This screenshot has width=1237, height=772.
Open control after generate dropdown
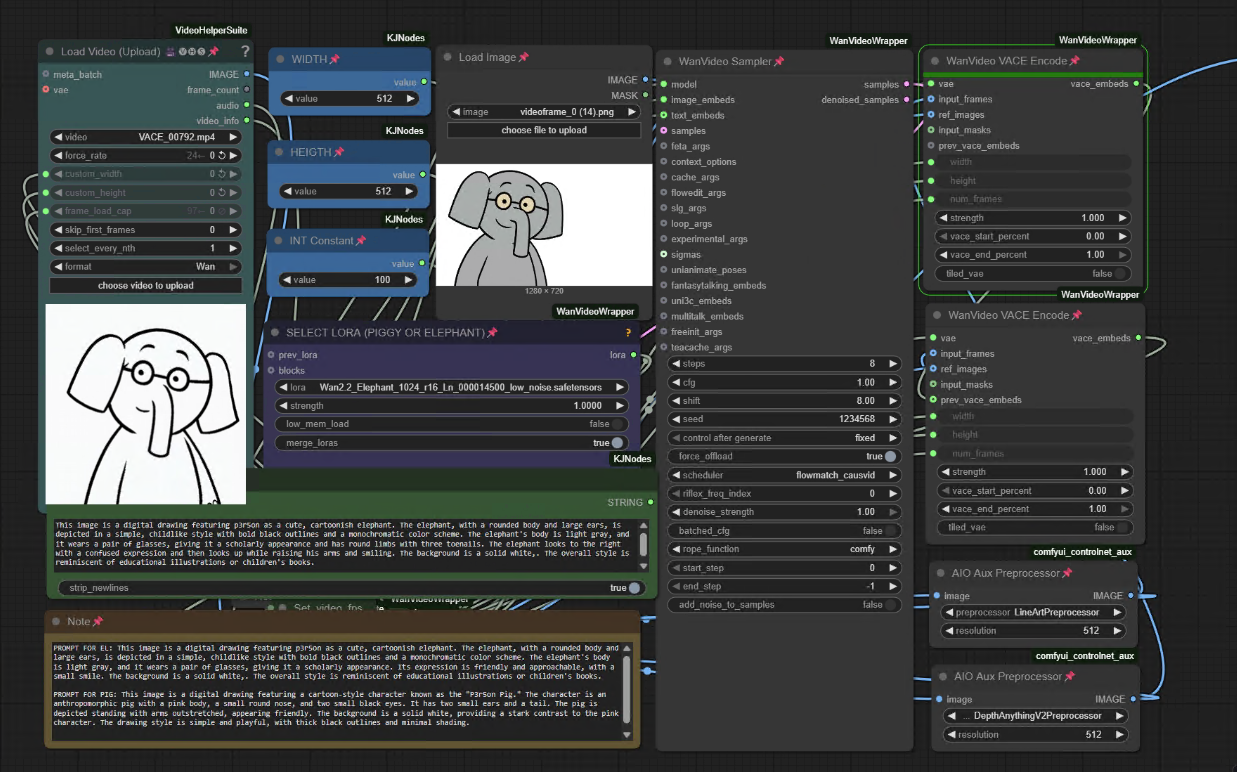tap(784, 438)
